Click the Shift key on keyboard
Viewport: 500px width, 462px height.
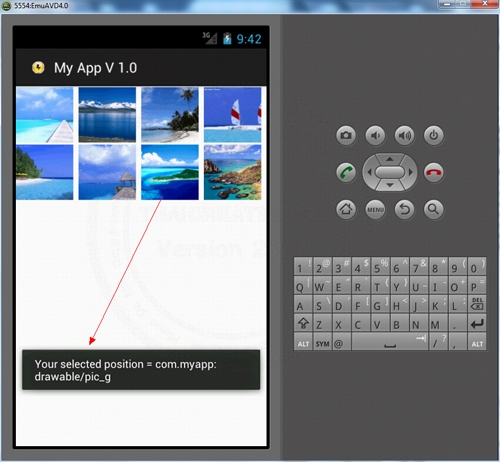(303, 323)
